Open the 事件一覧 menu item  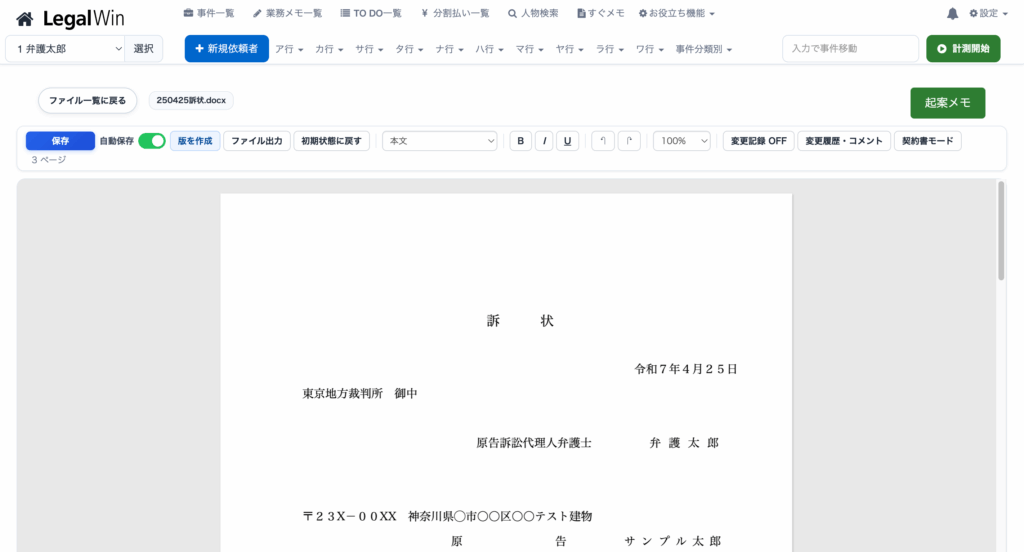tap(208, 13)
